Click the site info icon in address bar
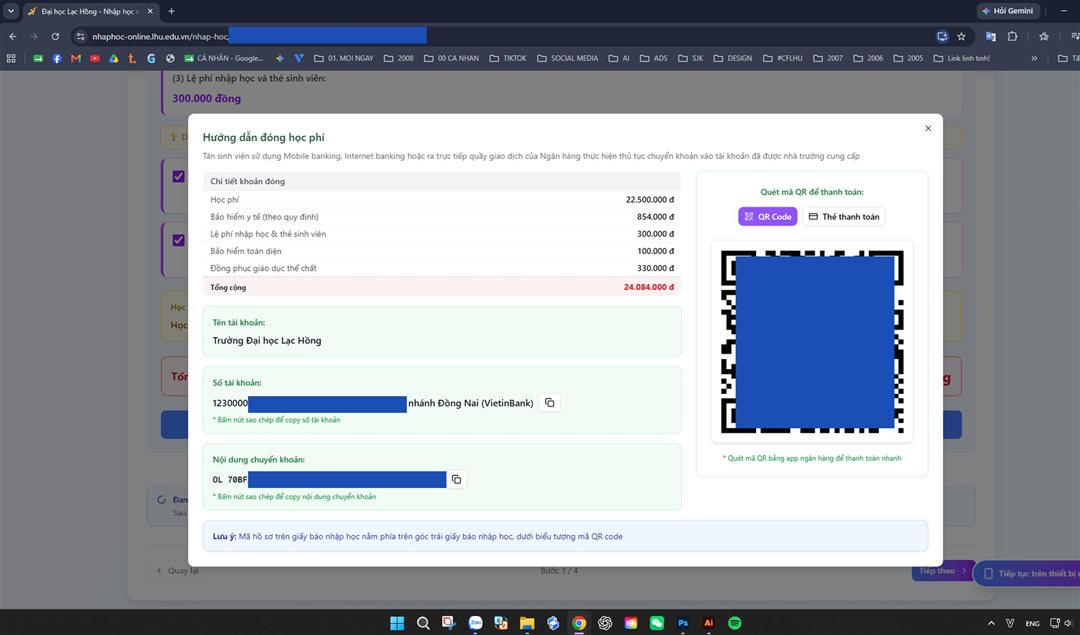 tap(81, 37)
